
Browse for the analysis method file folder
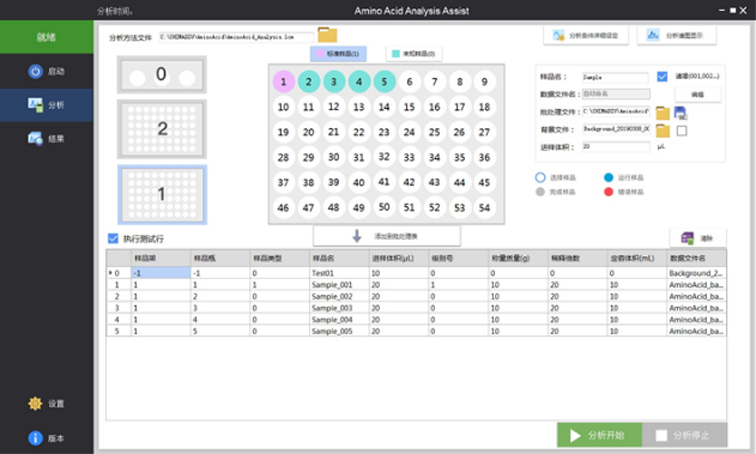point(327,36)
